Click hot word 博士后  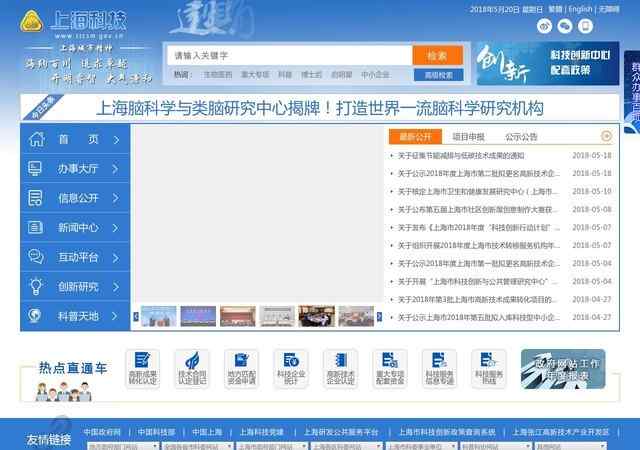click(x=311, y=75)
